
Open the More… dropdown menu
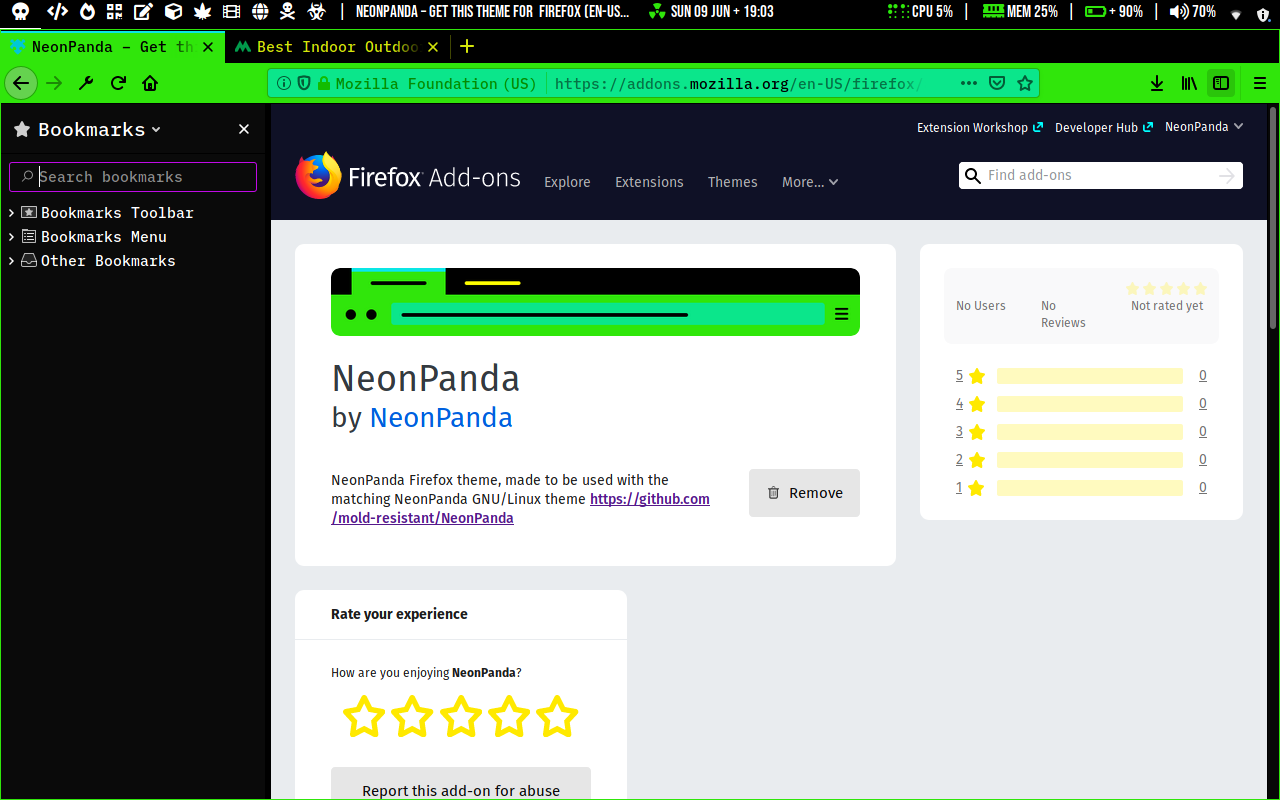810,182
